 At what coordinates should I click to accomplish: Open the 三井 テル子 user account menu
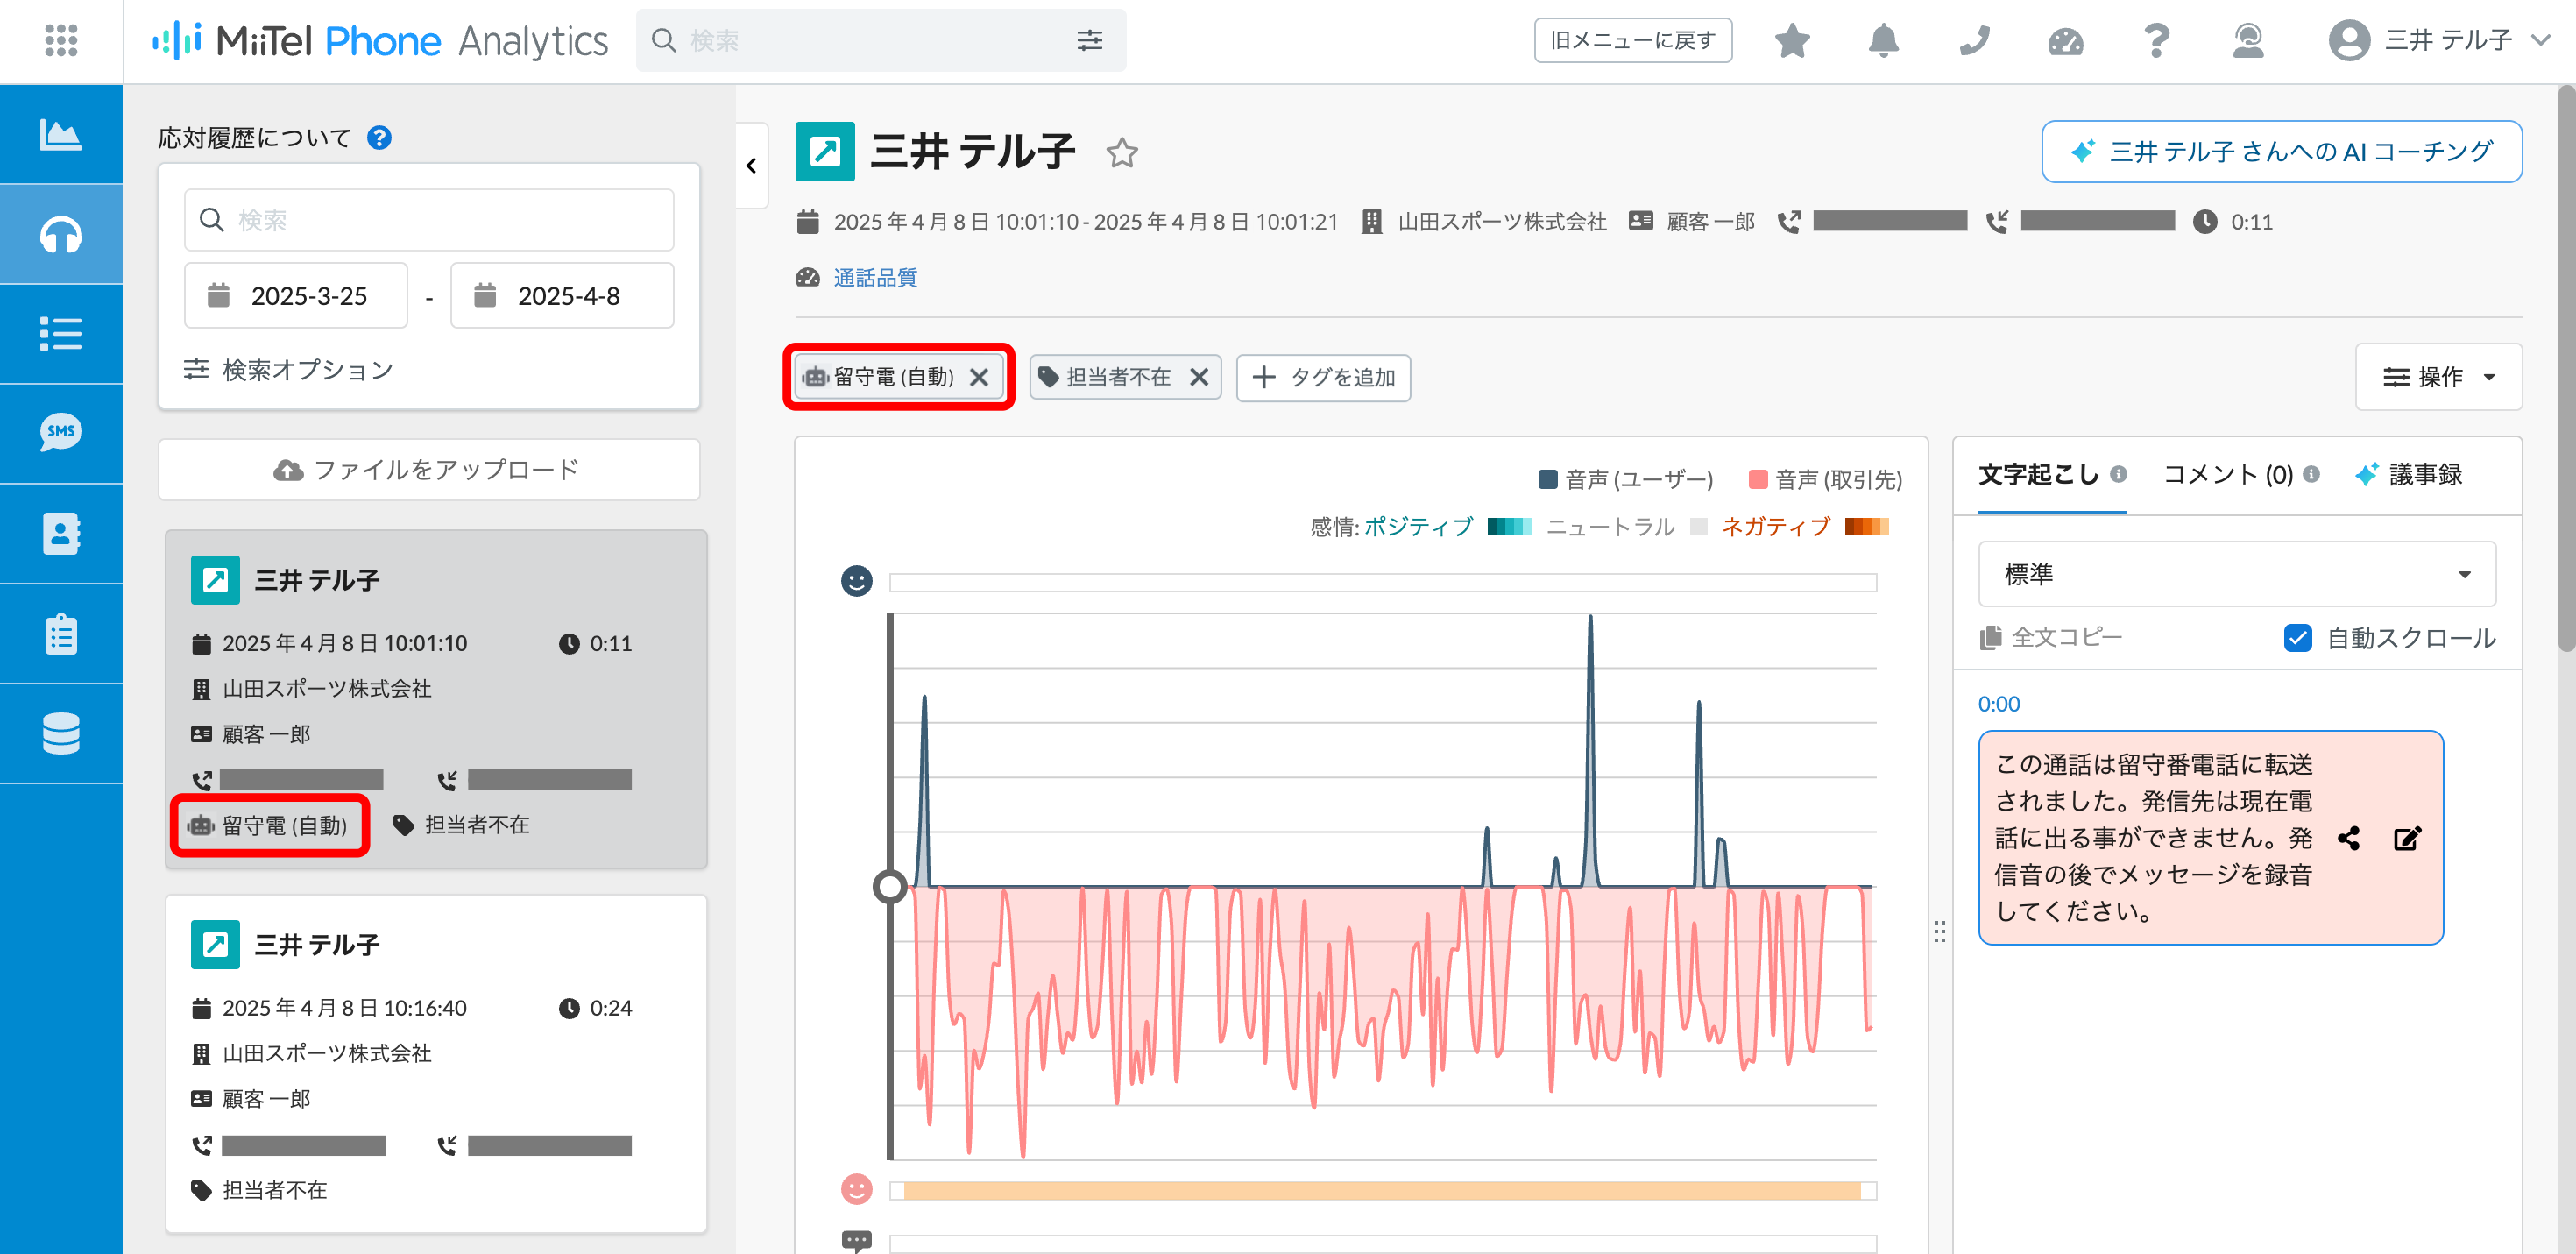point(2439,41)
